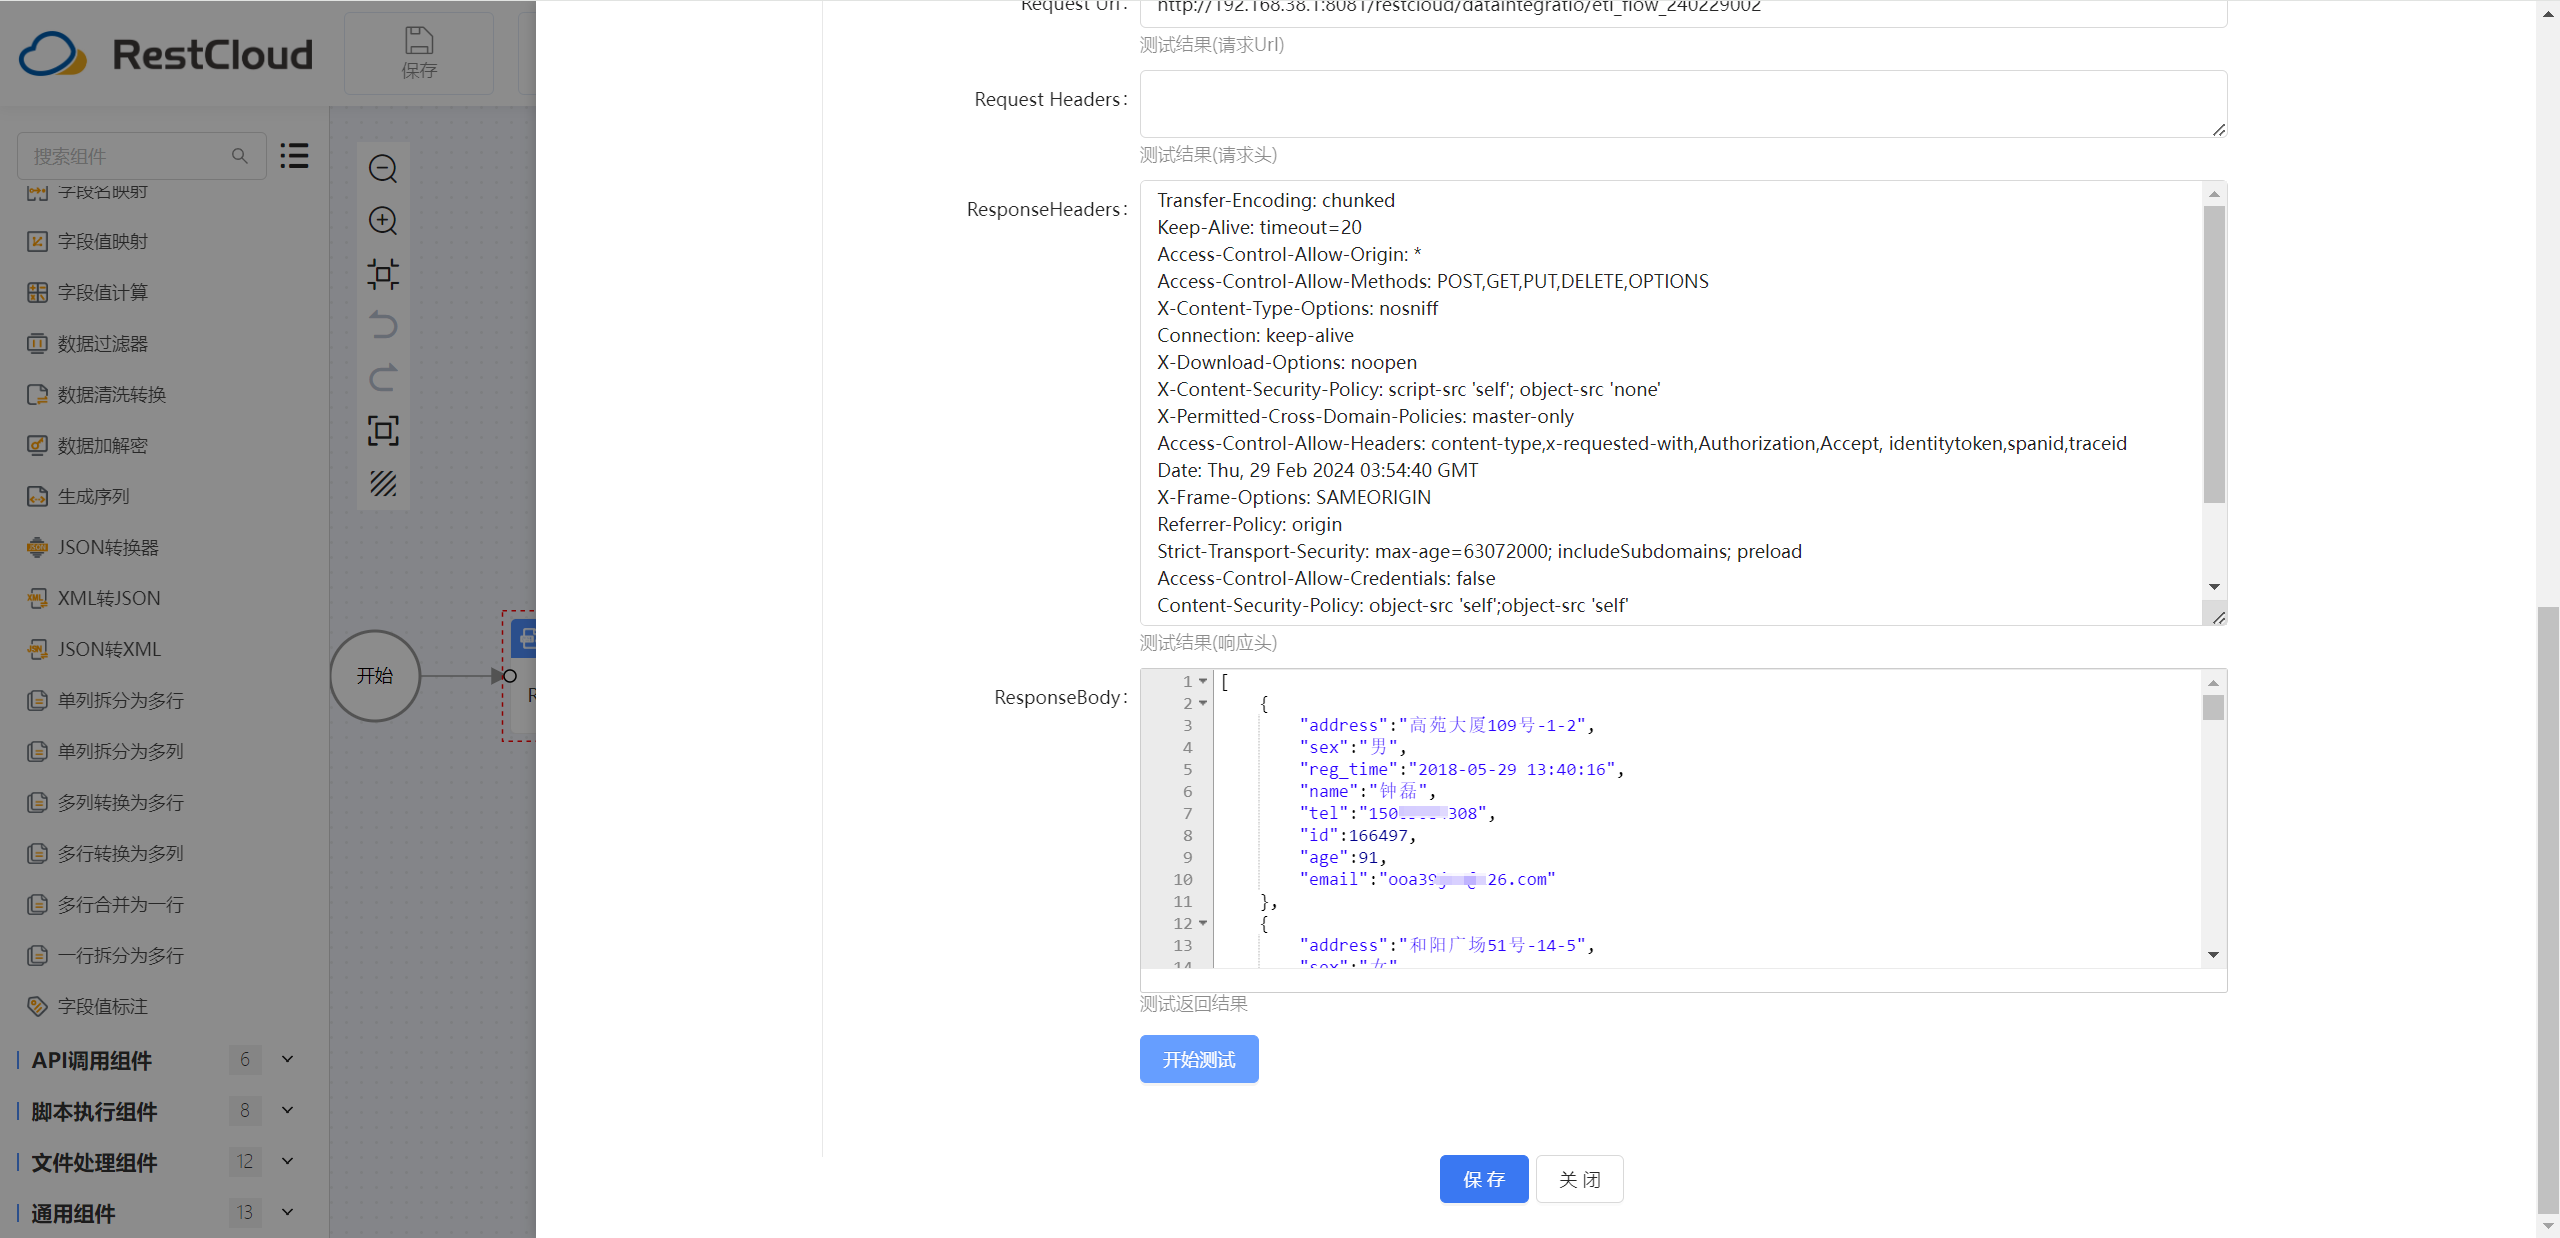The height and width of the screenshot is (1238, 2560).
Task: Expand the 脚本执行组件 group
Action: (x=288, y=1111)
